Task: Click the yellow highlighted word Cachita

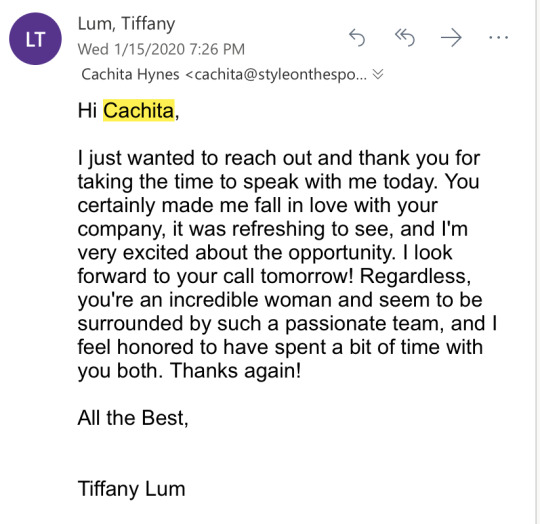Action: (139, 111)
